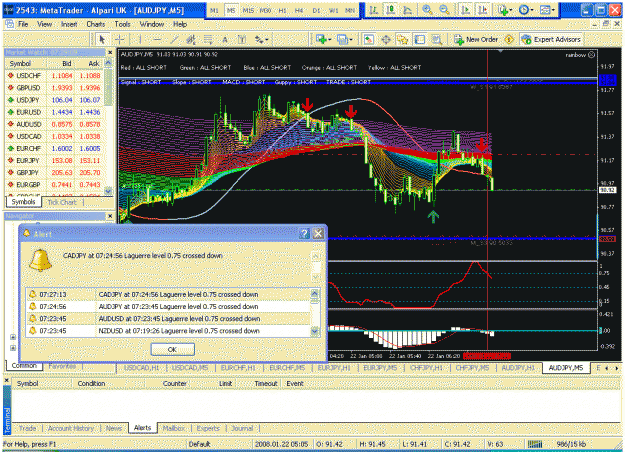The height and width of the screenshot is (452, 625).
Task: Zoom out of the chart
Action: [444, 10]
